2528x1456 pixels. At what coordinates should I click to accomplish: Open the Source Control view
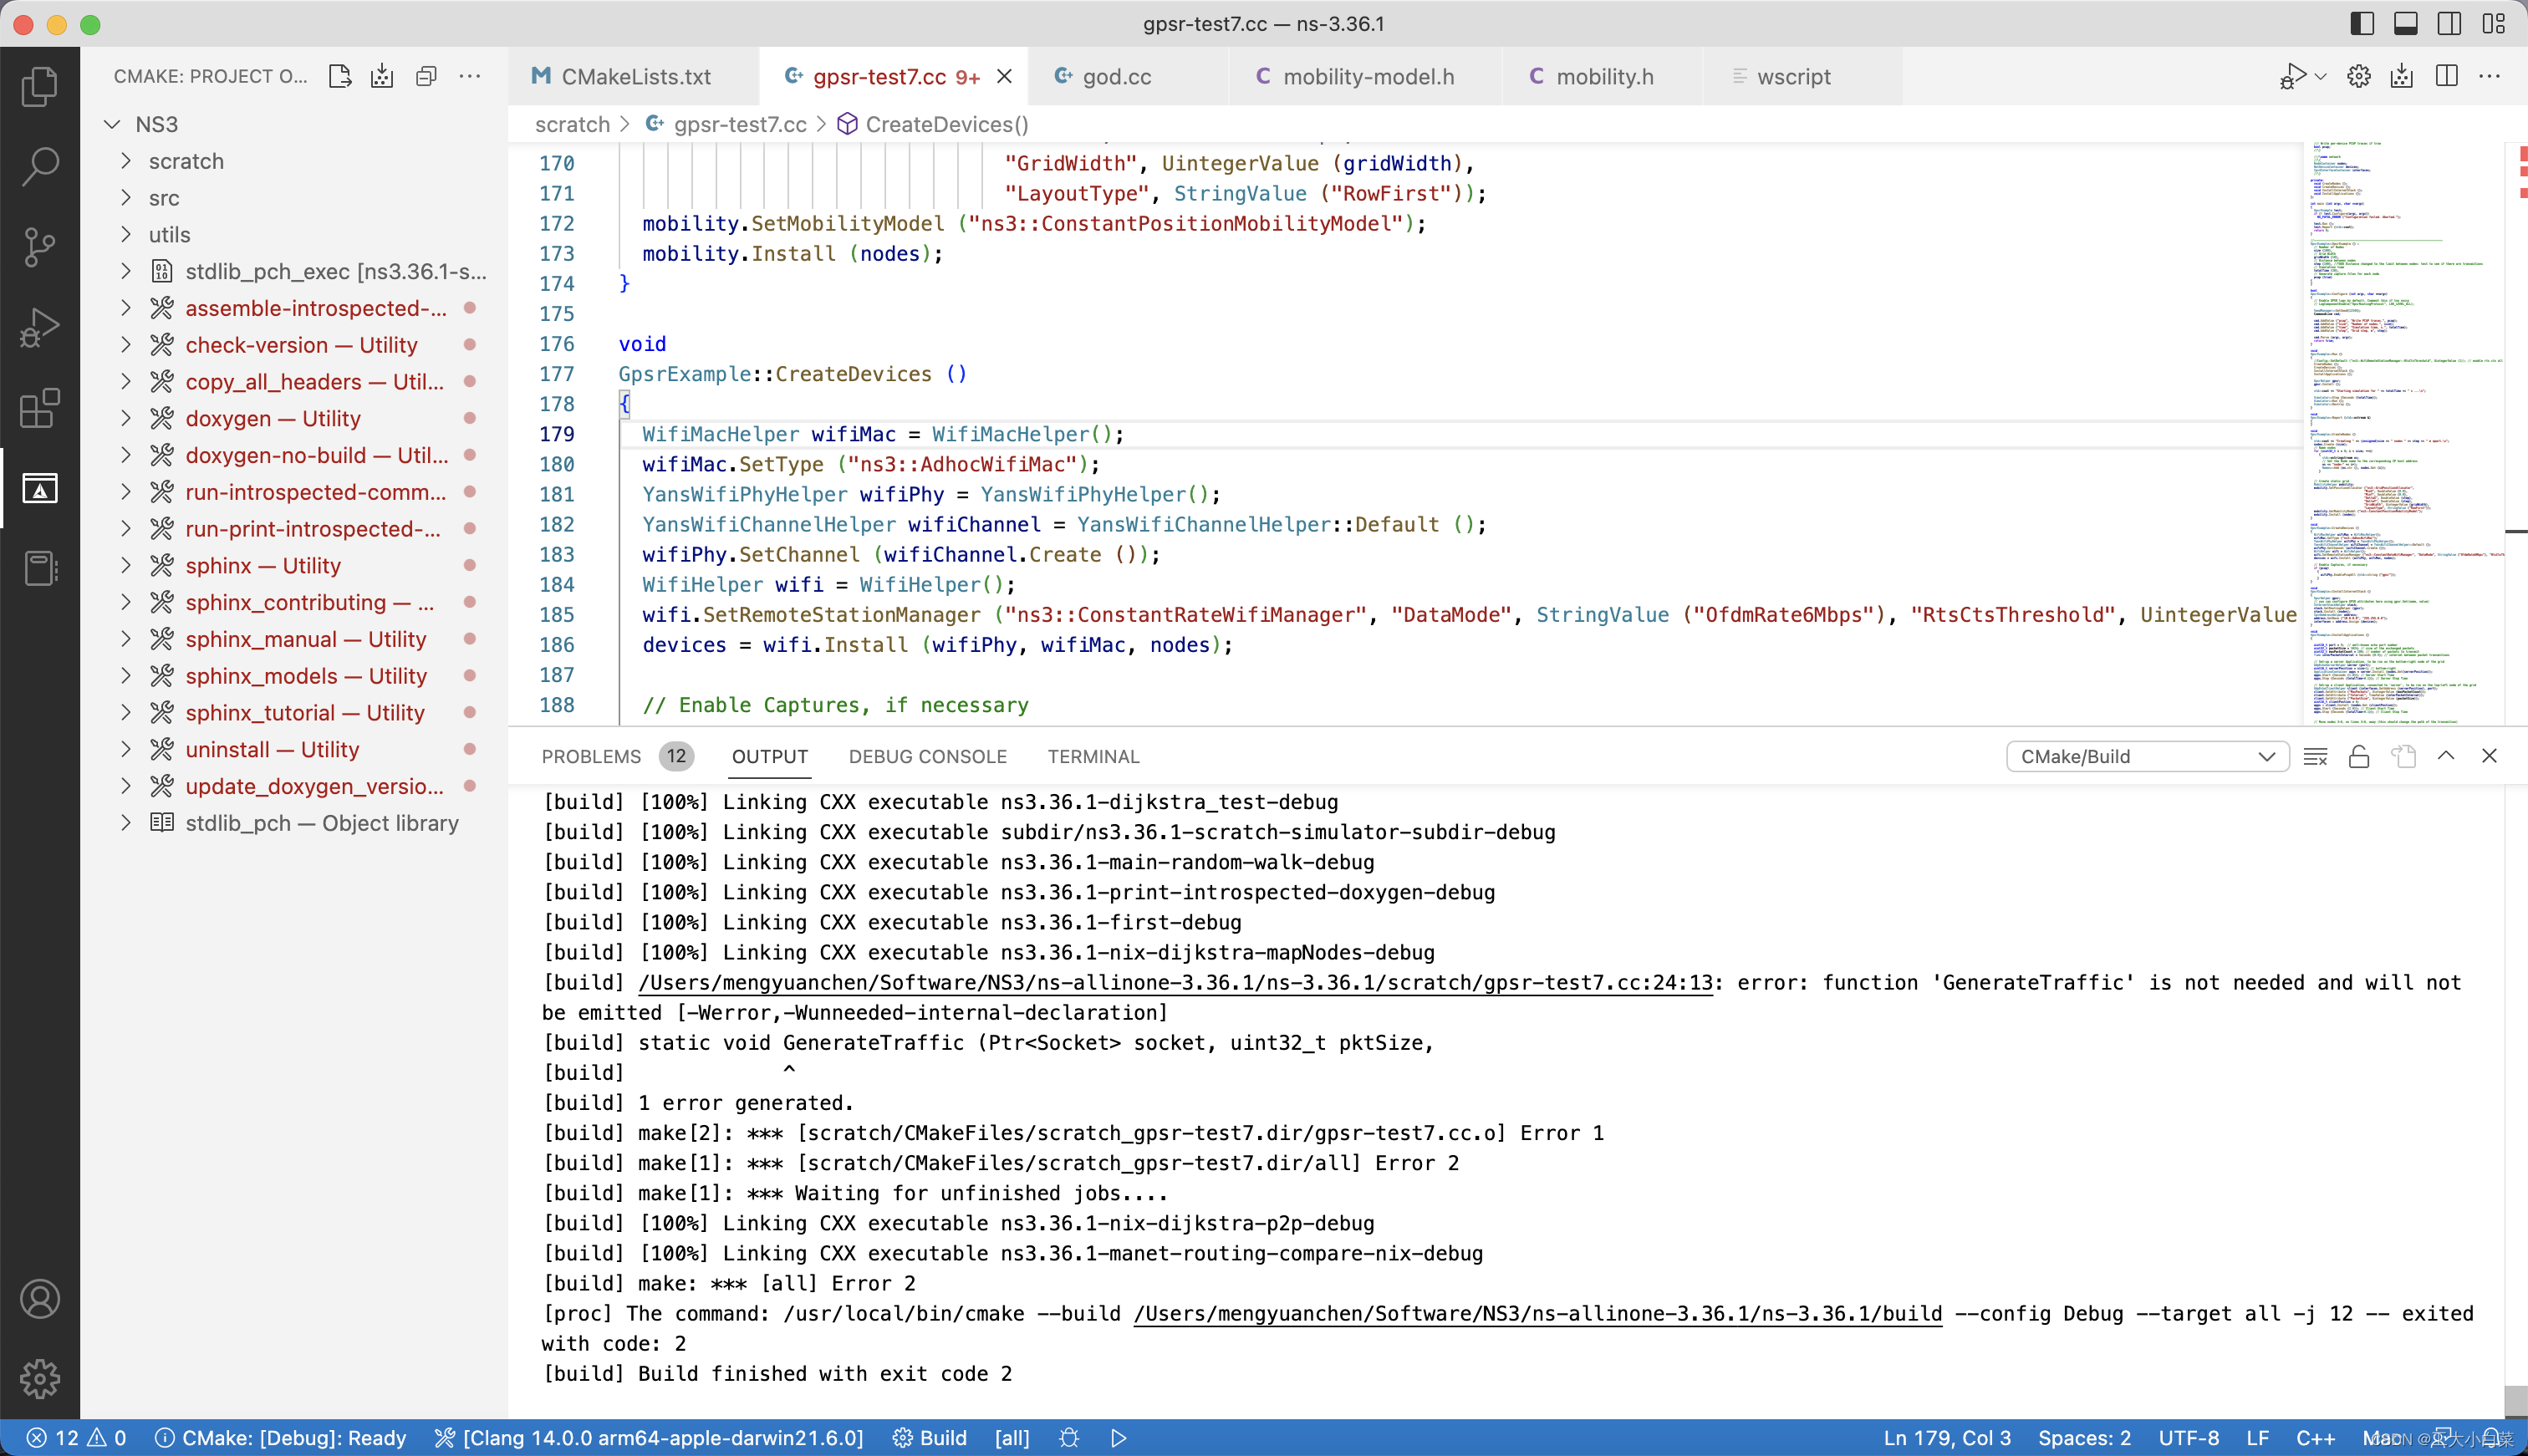(40, 247)
